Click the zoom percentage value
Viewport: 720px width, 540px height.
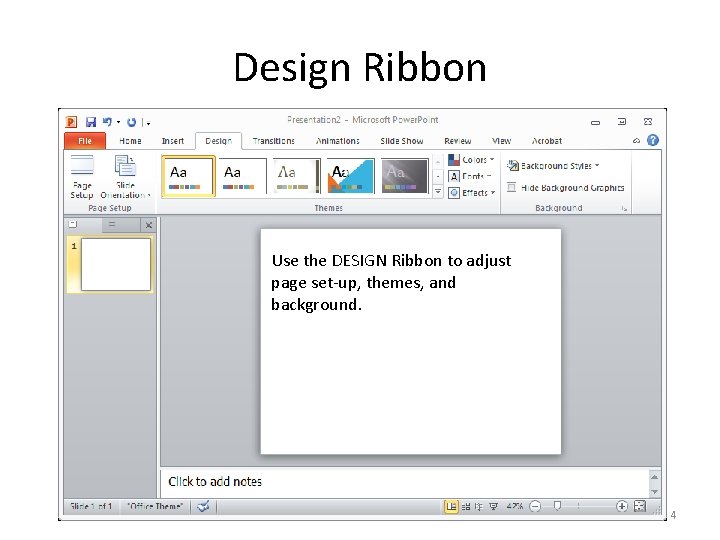pos(514,506)
